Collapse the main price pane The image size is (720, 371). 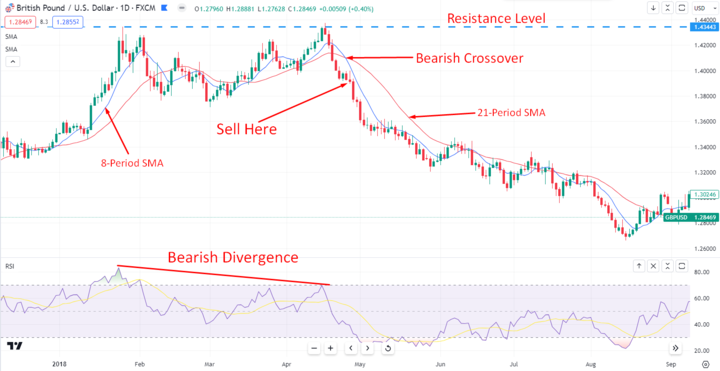point(668,8)
